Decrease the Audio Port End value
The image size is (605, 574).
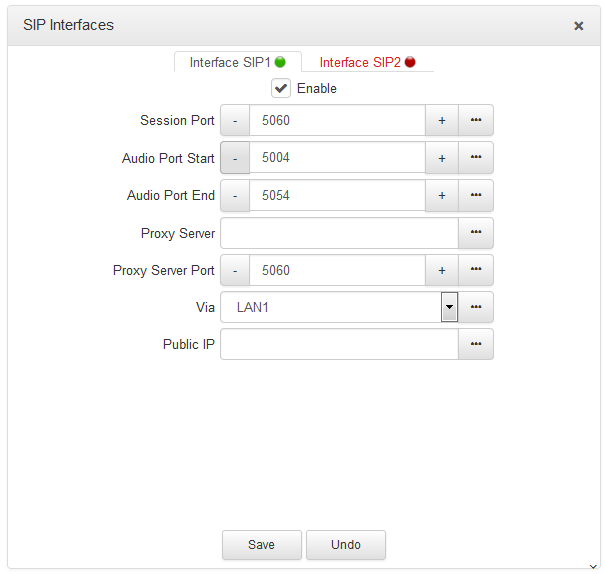point(235,195)
